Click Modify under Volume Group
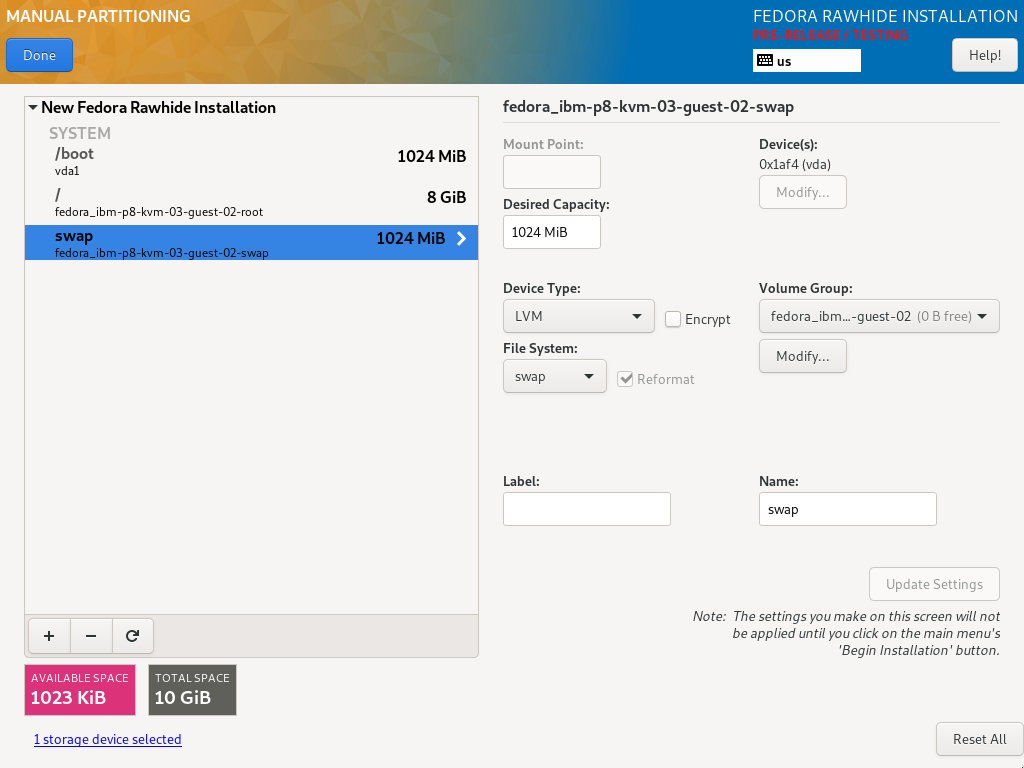Screen dimensions: 1024x768 (803, 356)
